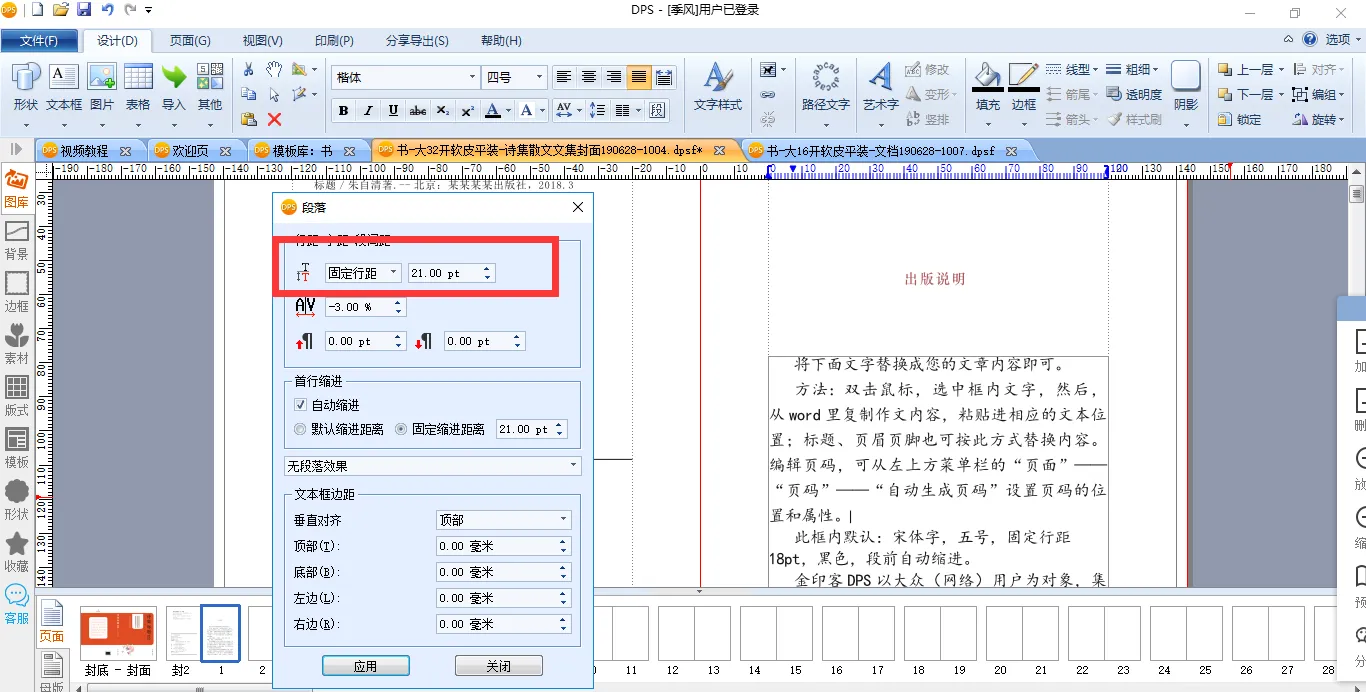The width and height of the screenshot is (1366, 692).
Task: Click the 应用 apply button
Action: pyautogui.click(x=365, y=666)
